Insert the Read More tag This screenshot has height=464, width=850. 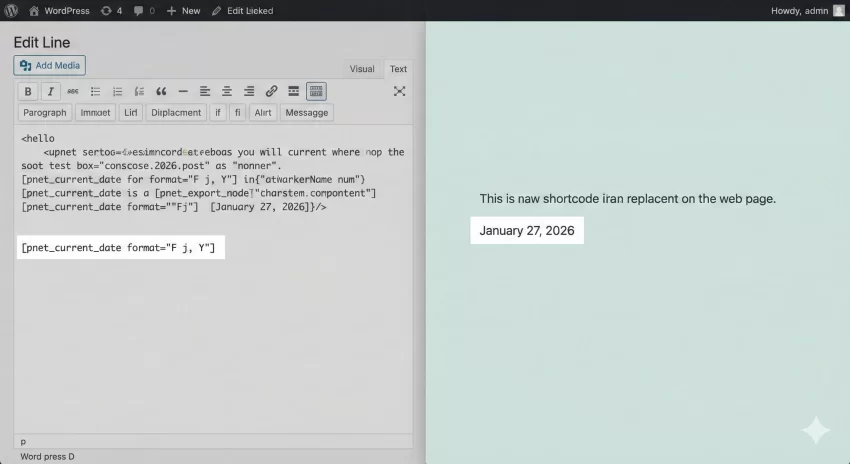pyautogui.click(x=293, y=92)
